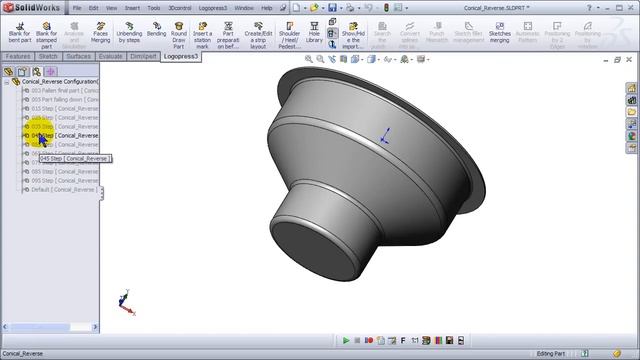The image size is (640, 360).
Task: Open the Window menu
Action: [244, 8]
